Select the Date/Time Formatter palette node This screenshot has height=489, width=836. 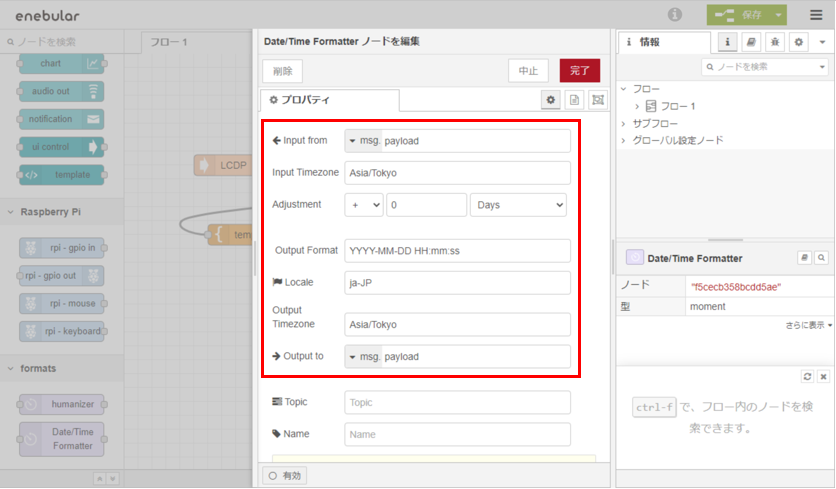[61, 439]
